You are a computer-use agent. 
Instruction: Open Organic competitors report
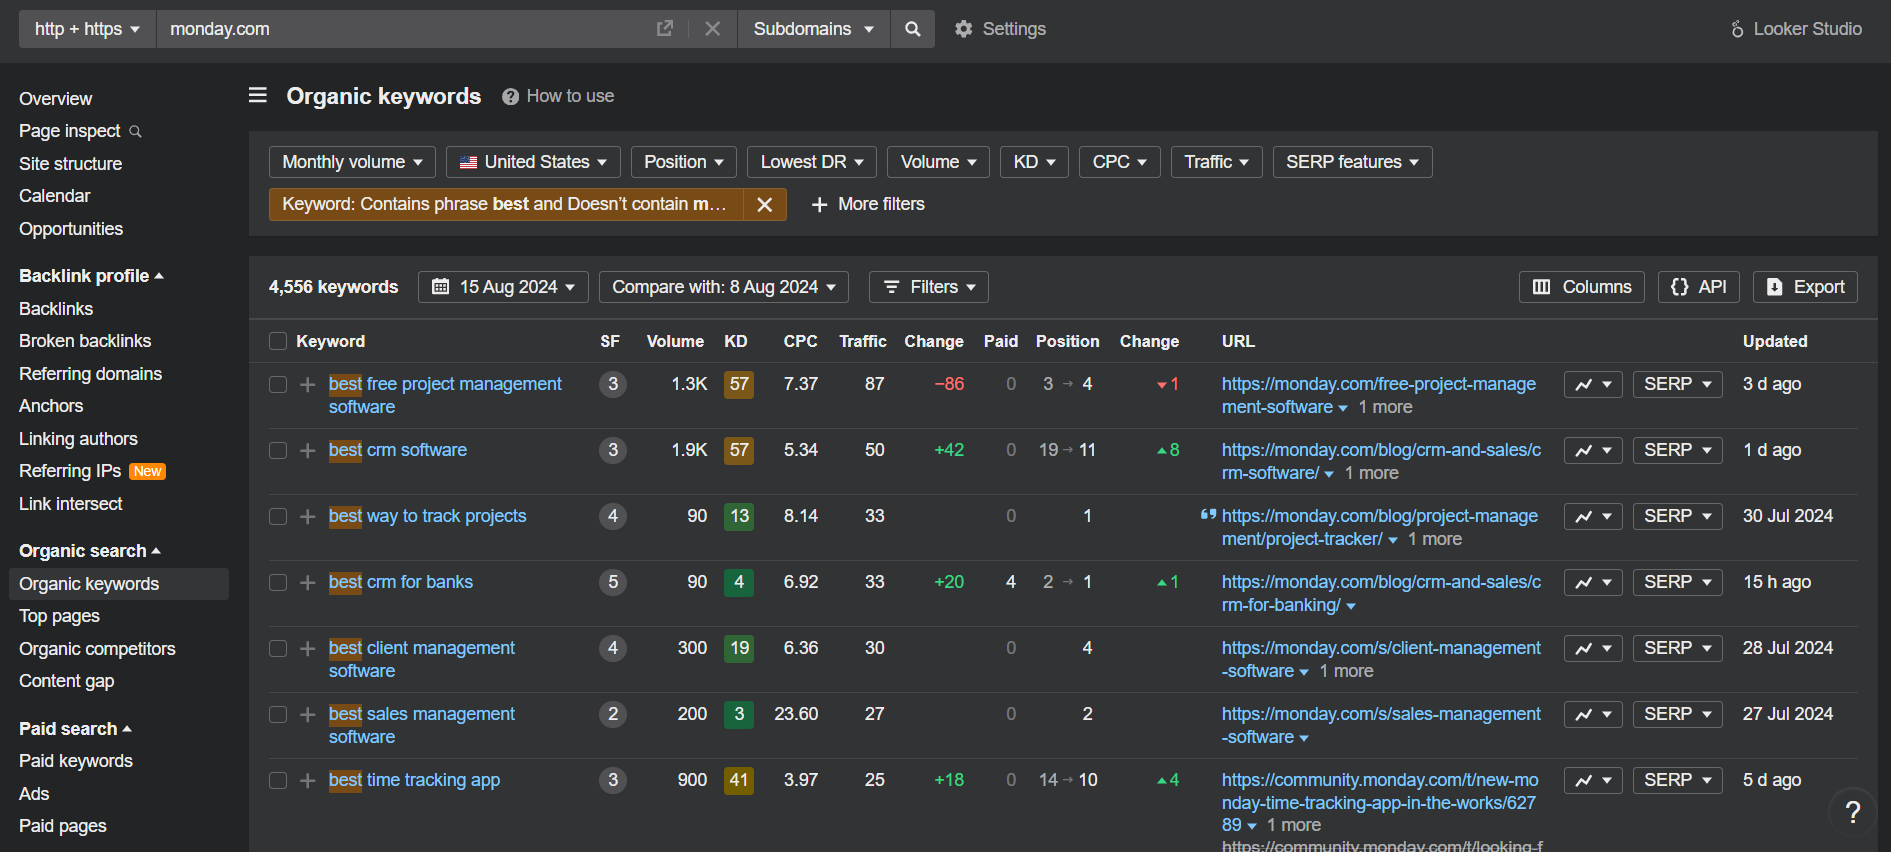coord(97,649)
